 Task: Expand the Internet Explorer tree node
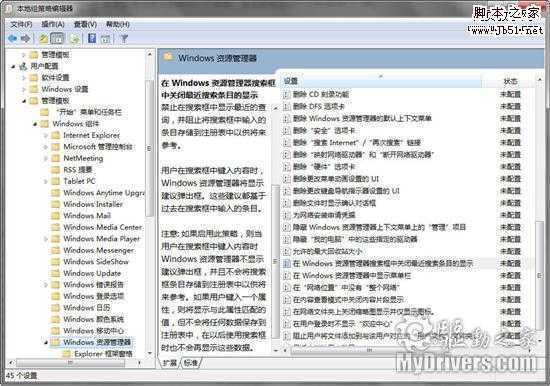click(x=46, y=135)
